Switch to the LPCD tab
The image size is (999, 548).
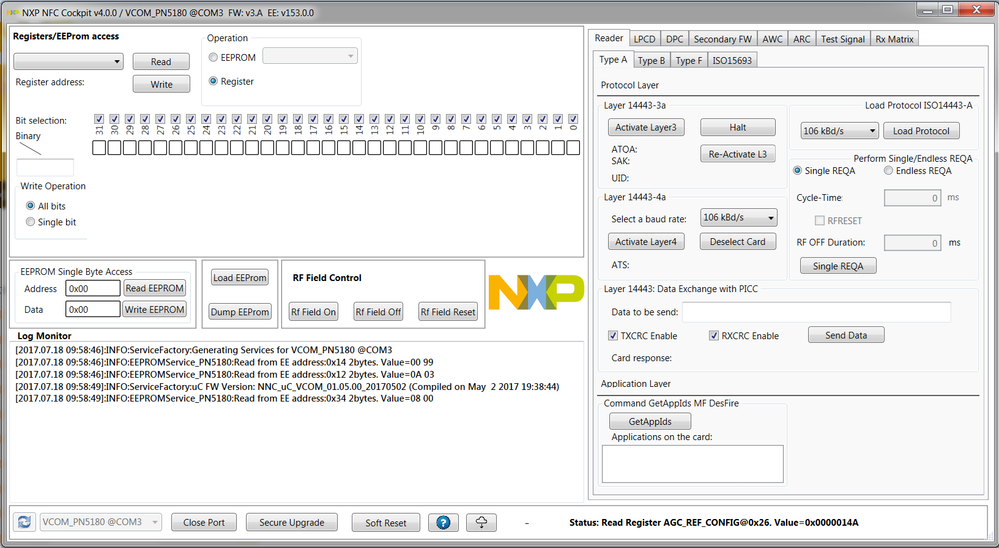point(644,39)
